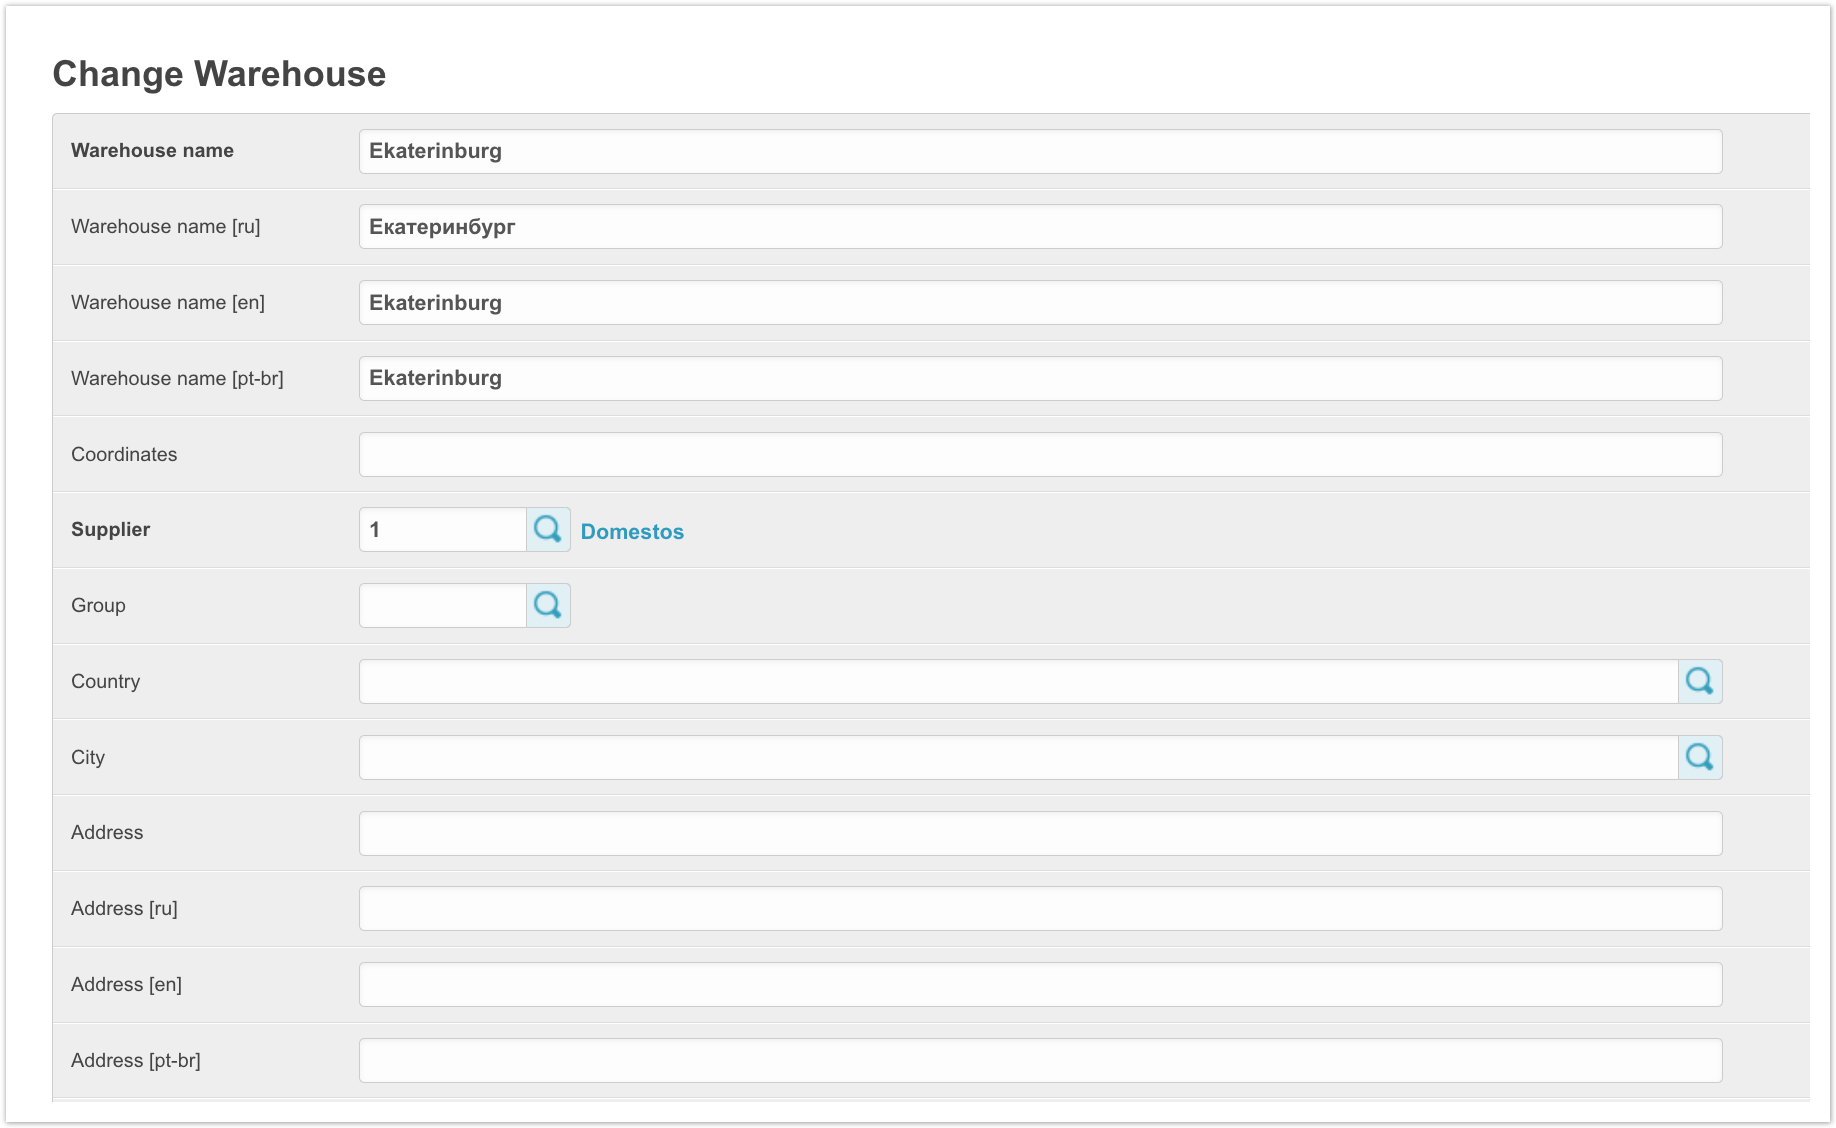Image resolution: width=1836 pixels, height=1128 pixels.
Task: Click the Address [ru] input field
Action: (1040, 908)
